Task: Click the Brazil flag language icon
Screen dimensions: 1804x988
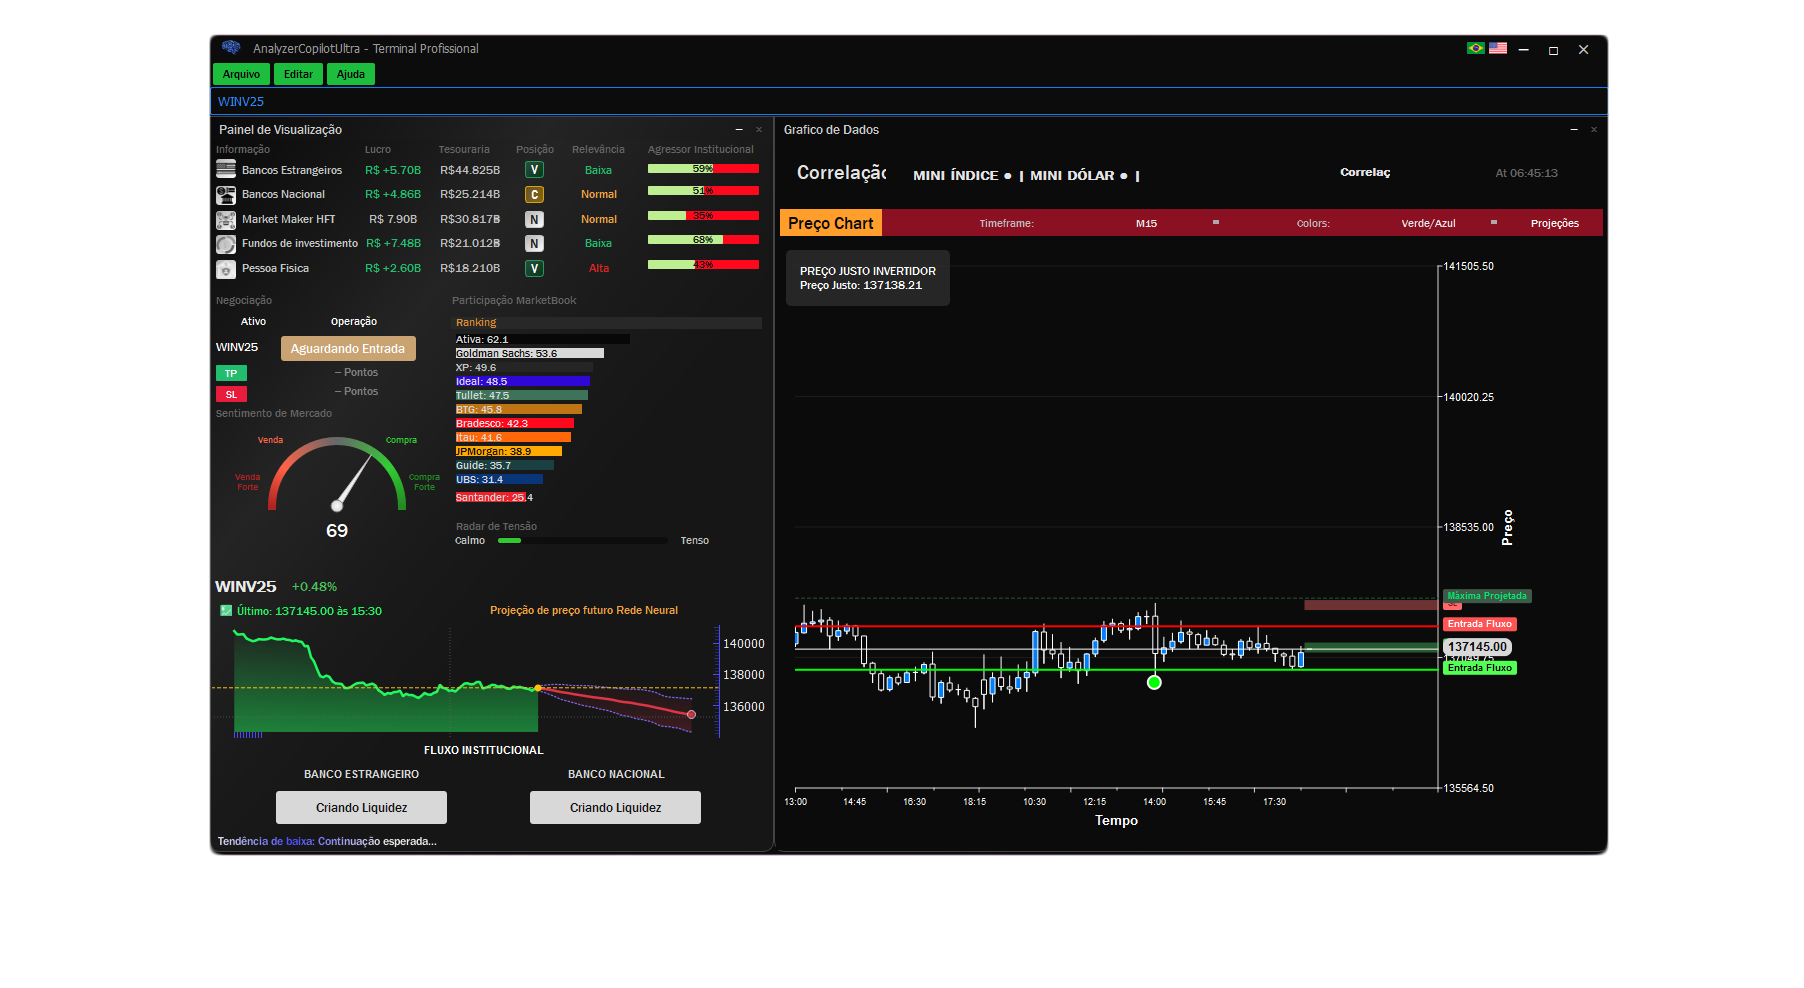Action: click(x=1474, y=47)
